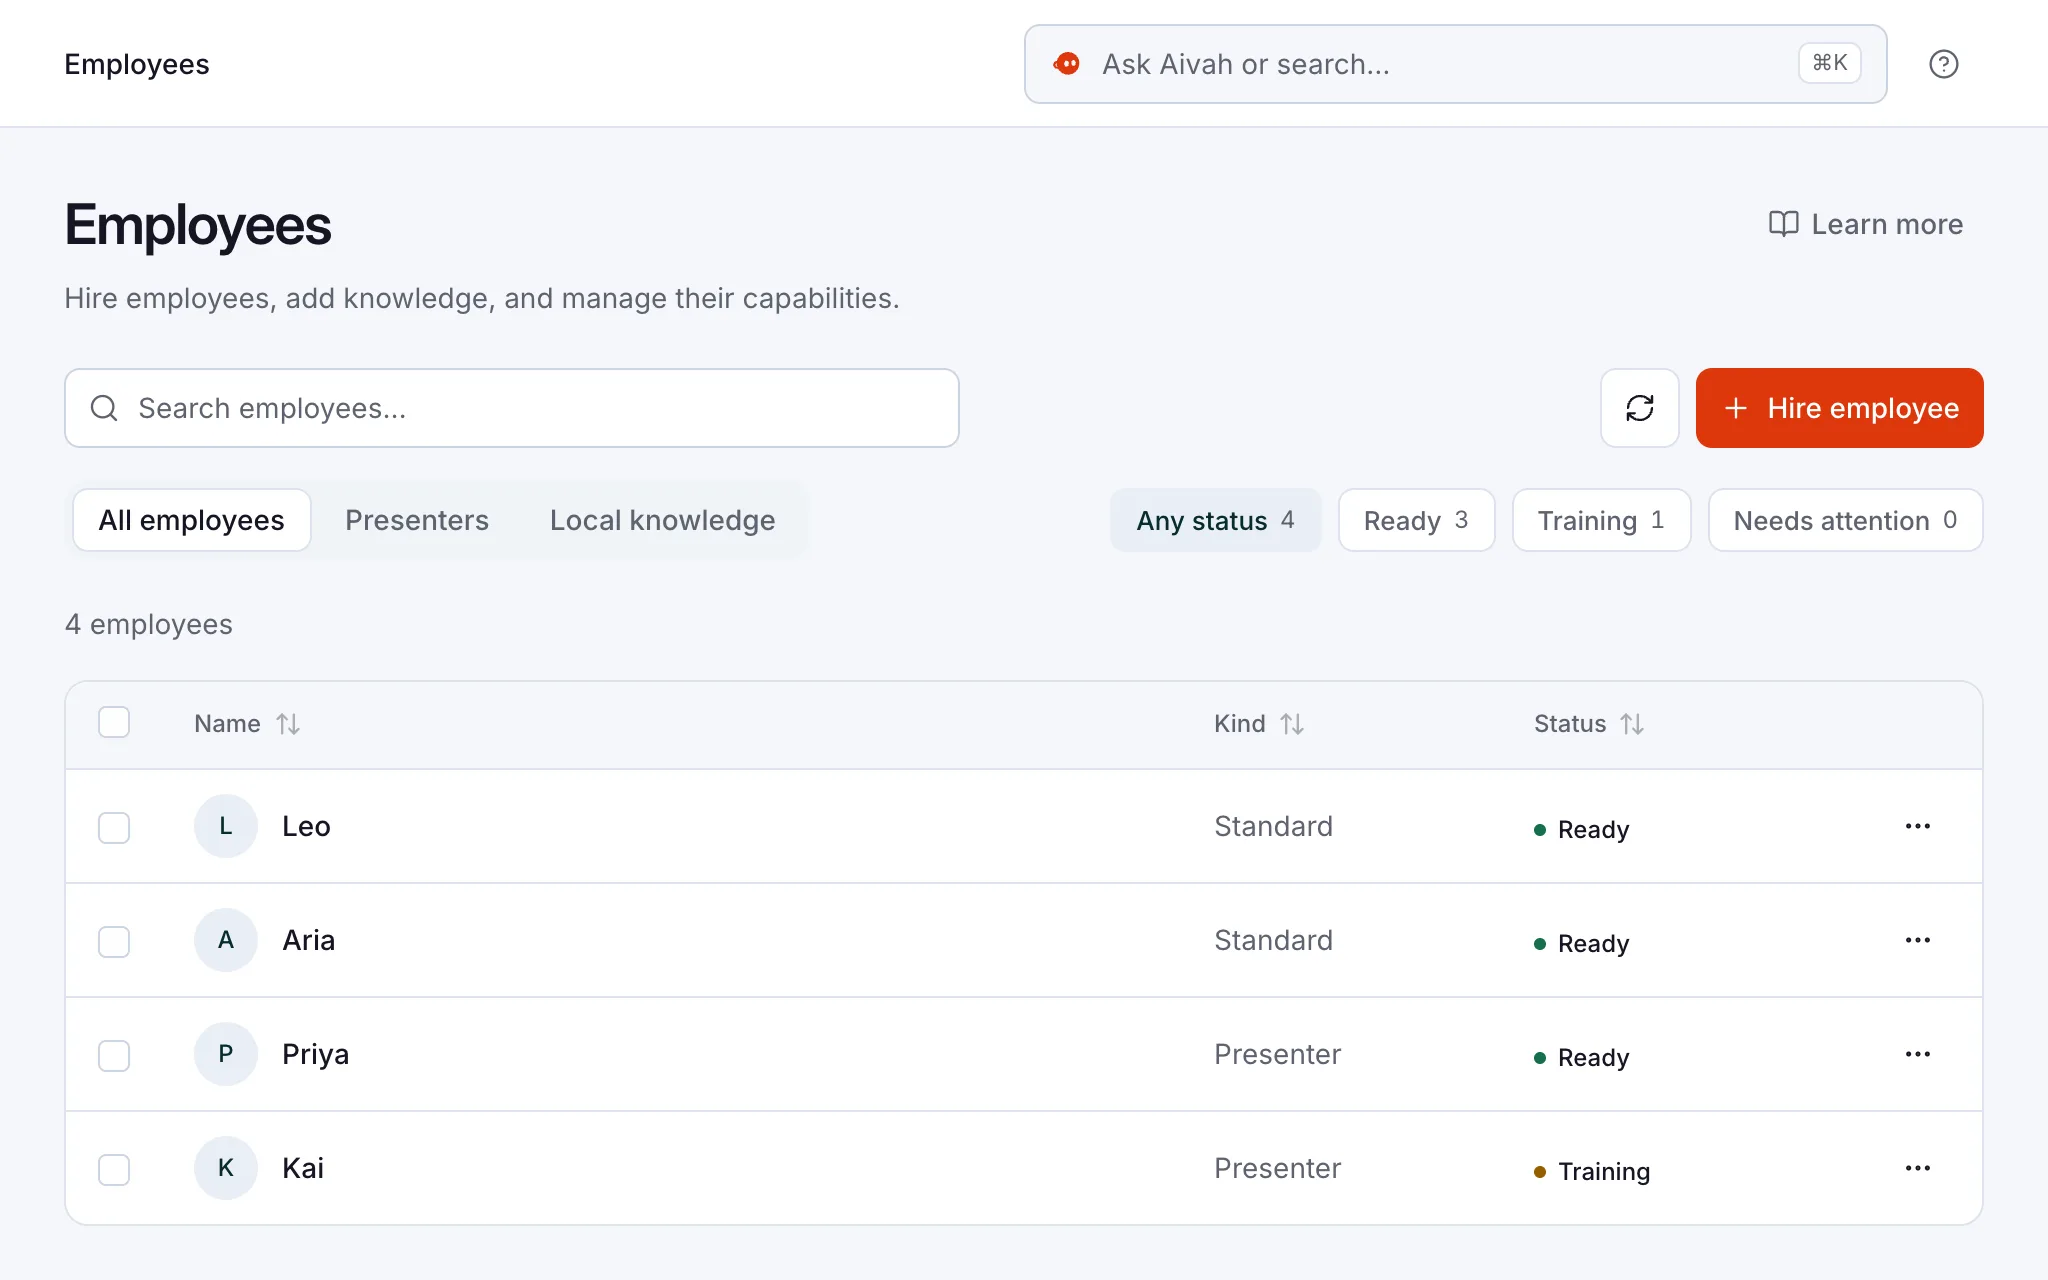Click the ⌘K shortcut badge
The image size is (2048, 1280).
click(1830, 63)
